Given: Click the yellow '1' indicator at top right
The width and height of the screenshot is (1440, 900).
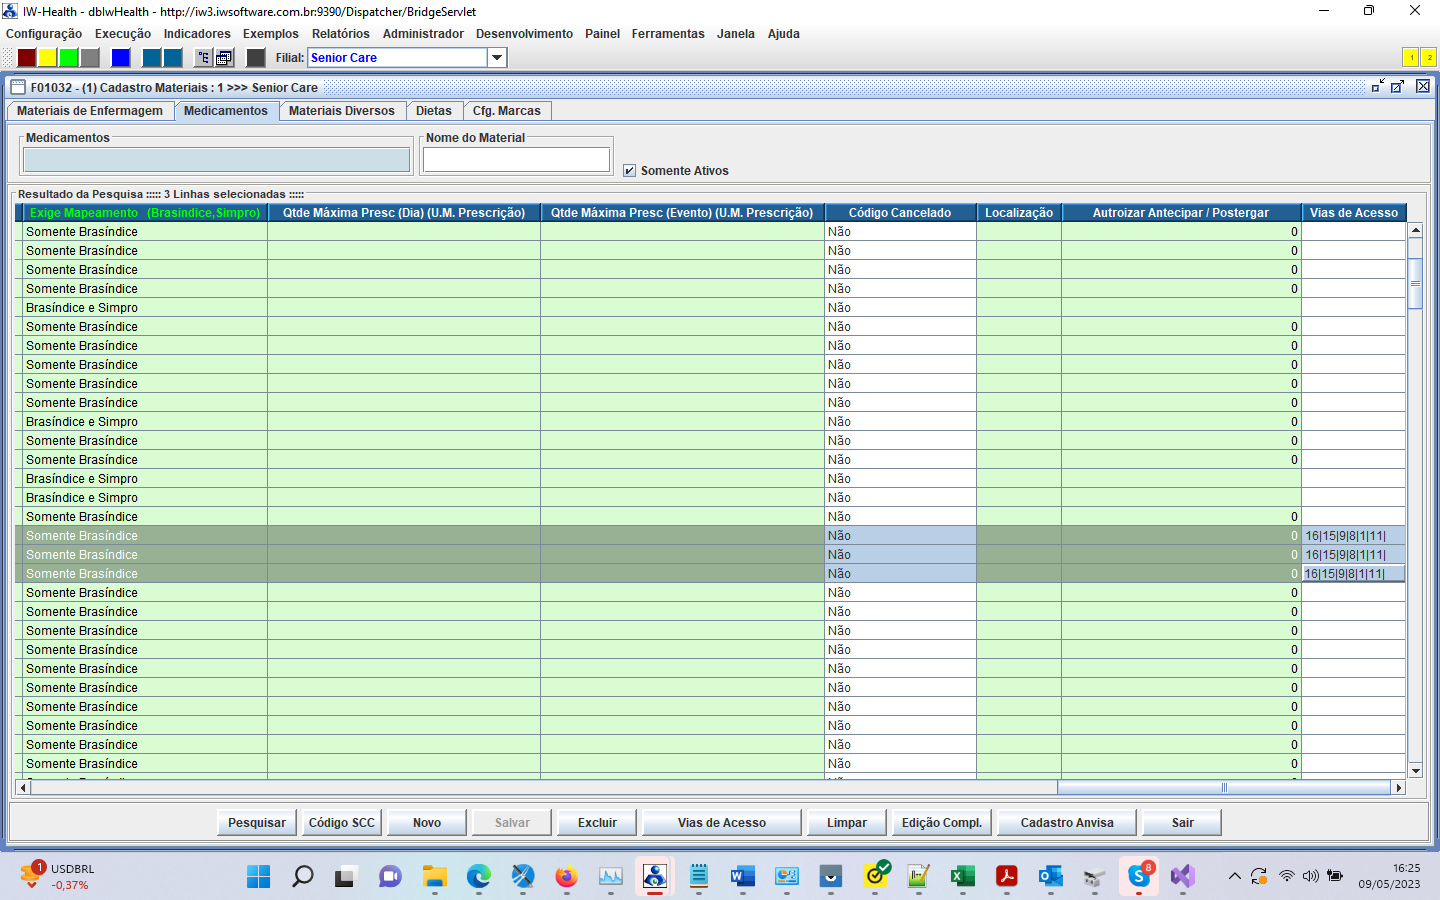Looking at the screenshot, I should pos(1411,58).
